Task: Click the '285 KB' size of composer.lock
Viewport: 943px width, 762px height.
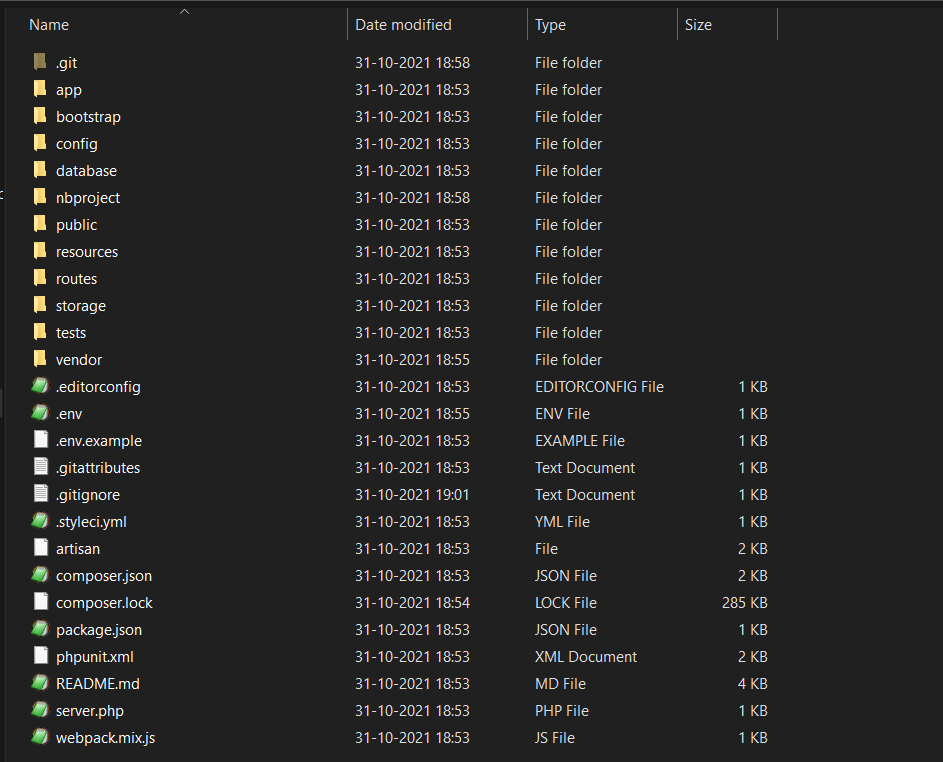Action: (x=745, y=603)
